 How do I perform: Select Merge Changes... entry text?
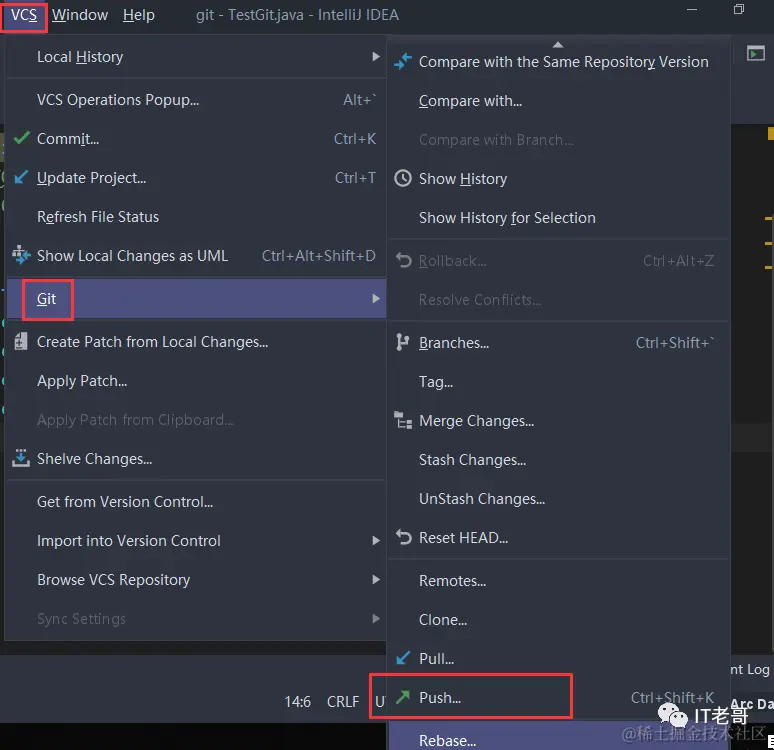476,421
